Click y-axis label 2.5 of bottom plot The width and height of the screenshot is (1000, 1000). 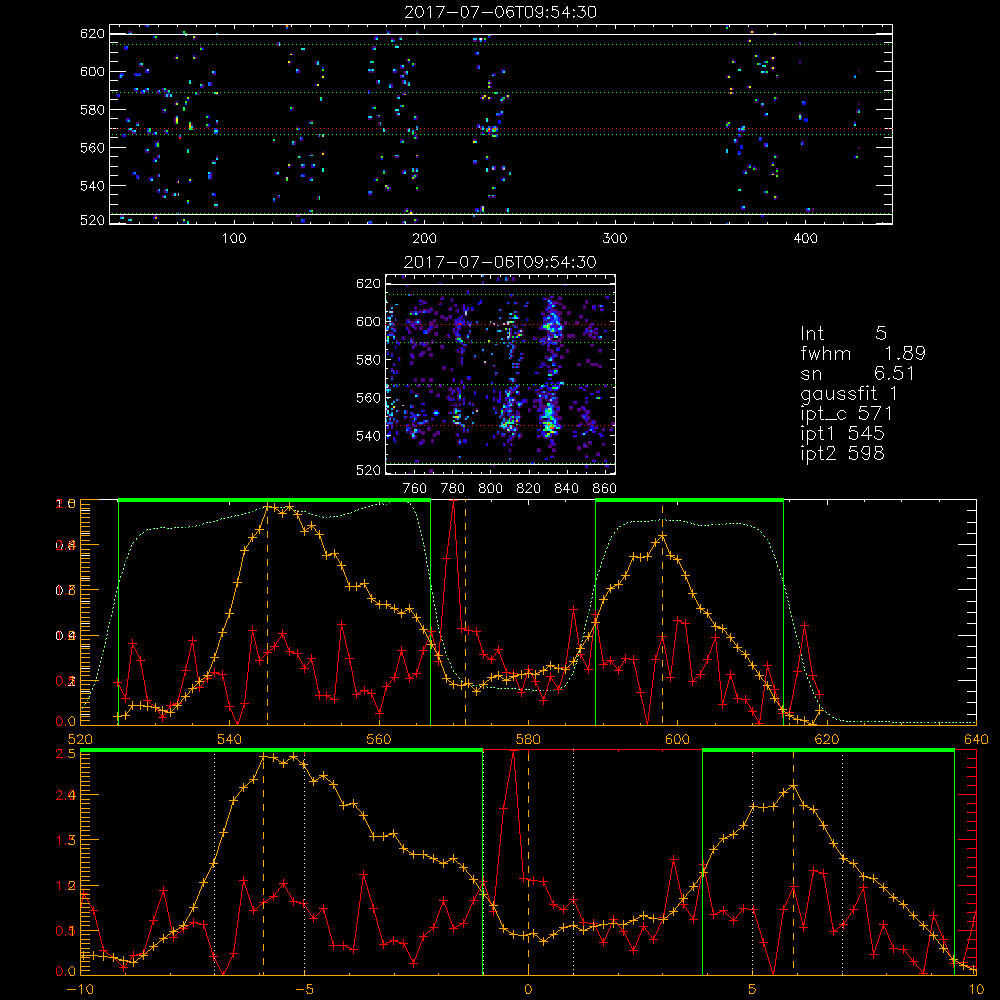click(x=67, y=753)
